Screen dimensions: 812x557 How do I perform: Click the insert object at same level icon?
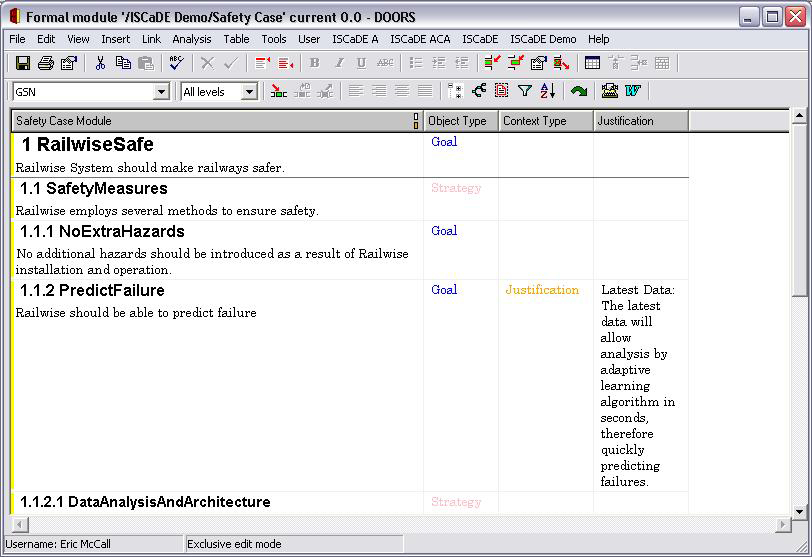[492, 63]
